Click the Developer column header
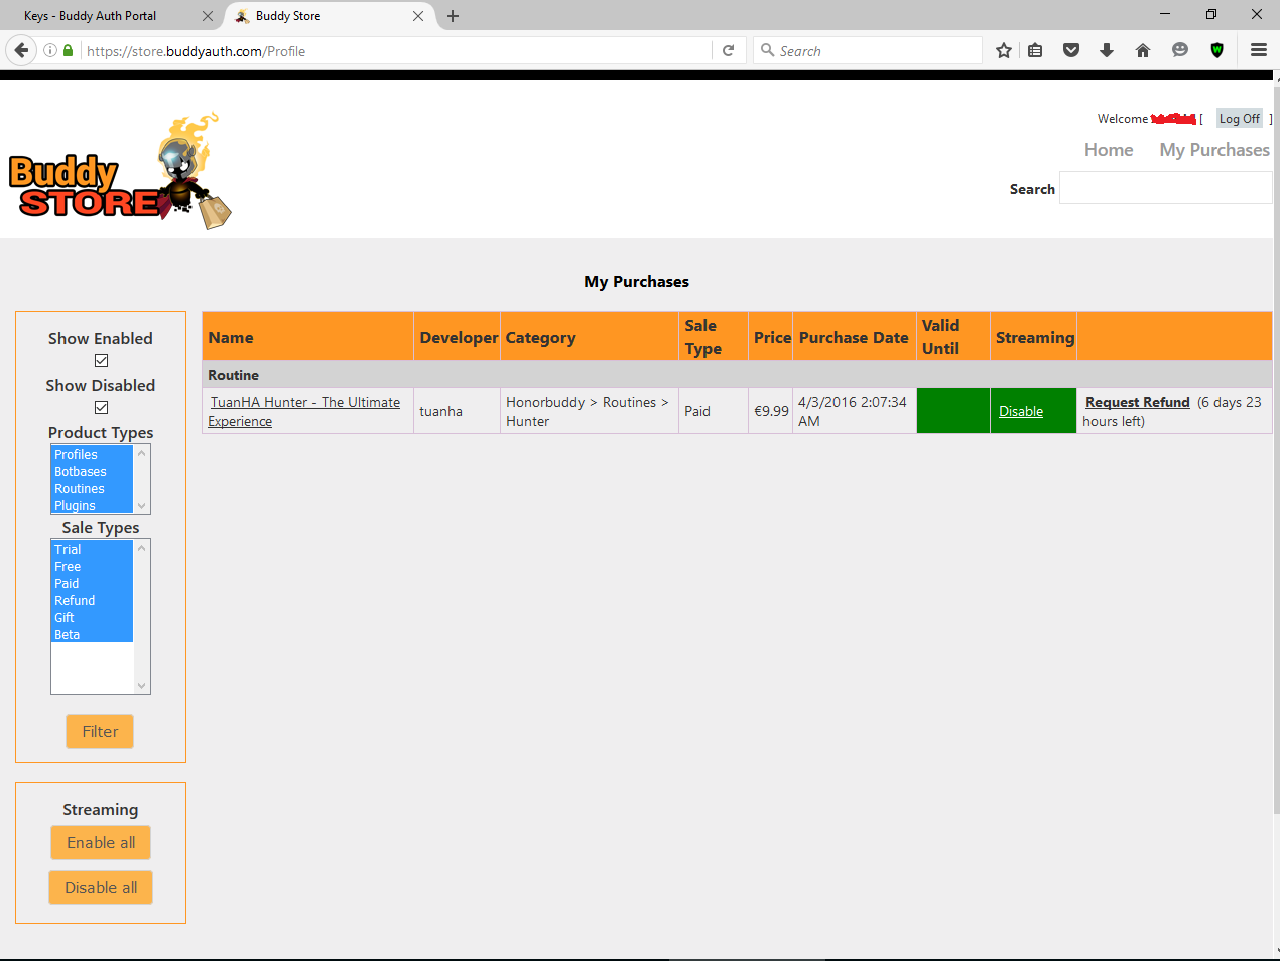 [x=459, y=338]
